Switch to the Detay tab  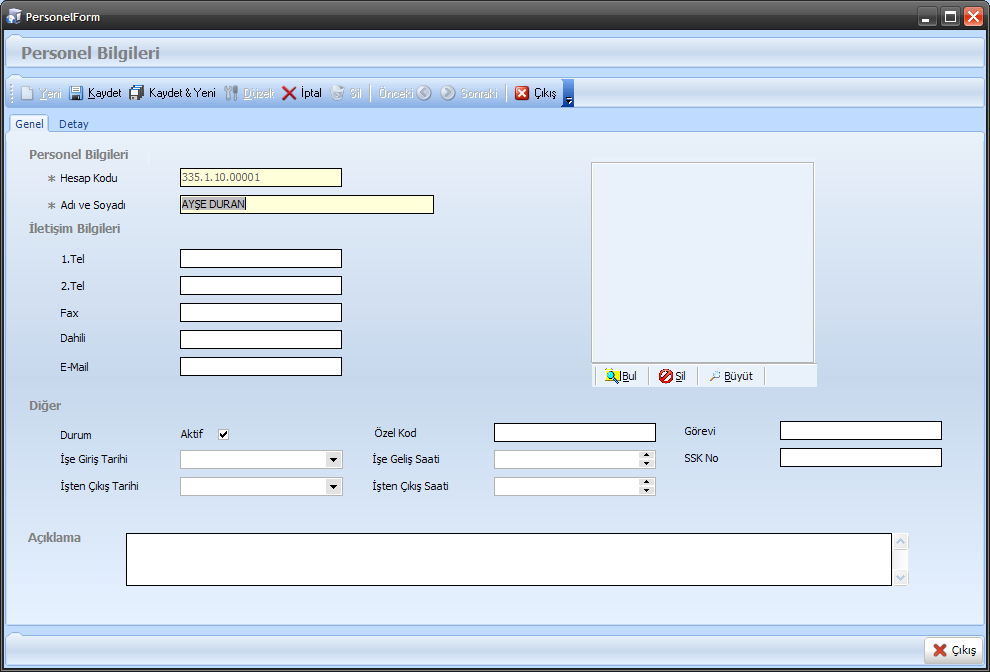(74, 124)
